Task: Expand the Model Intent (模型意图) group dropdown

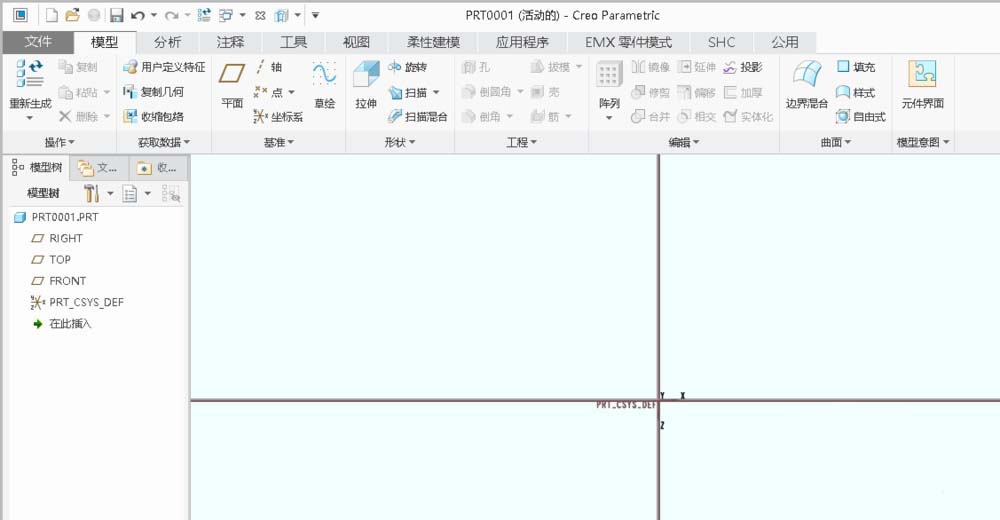Action: 923,142
